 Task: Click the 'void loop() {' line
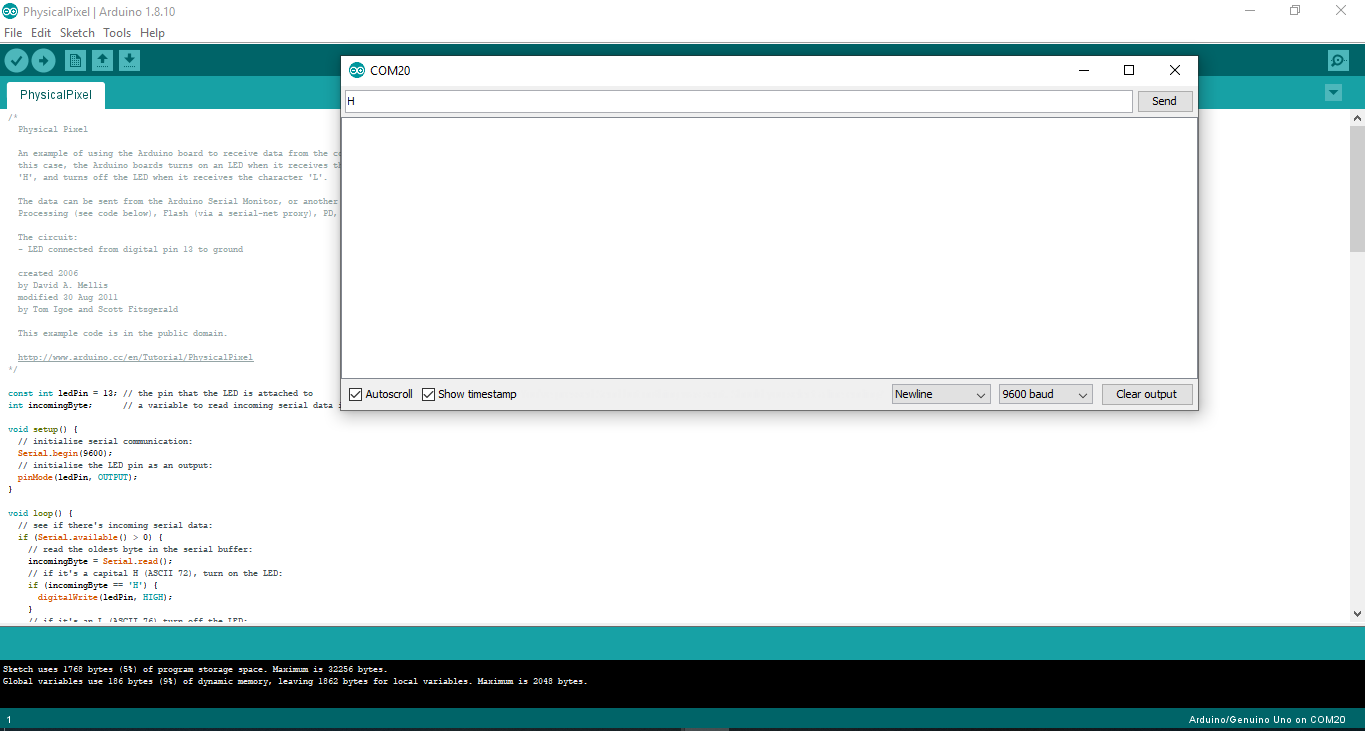pos(40,513)
